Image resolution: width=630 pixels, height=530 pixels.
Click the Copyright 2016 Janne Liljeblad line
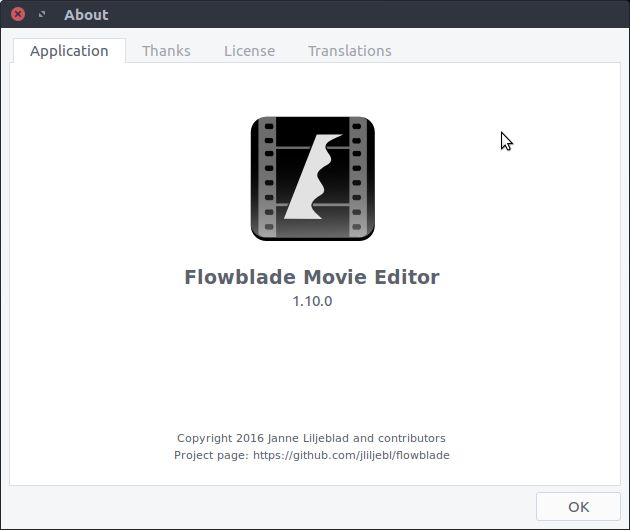(311, 438)
